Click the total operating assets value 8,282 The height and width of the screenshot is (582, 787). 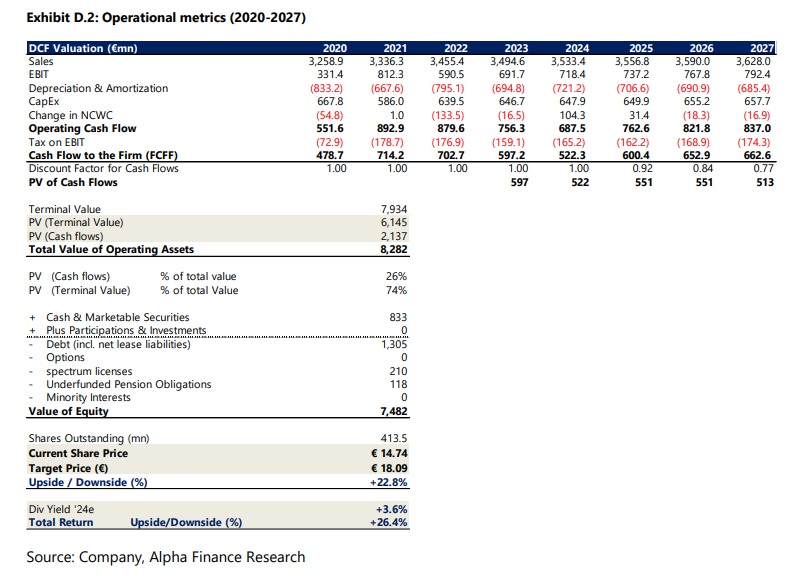tap(394, 249)
